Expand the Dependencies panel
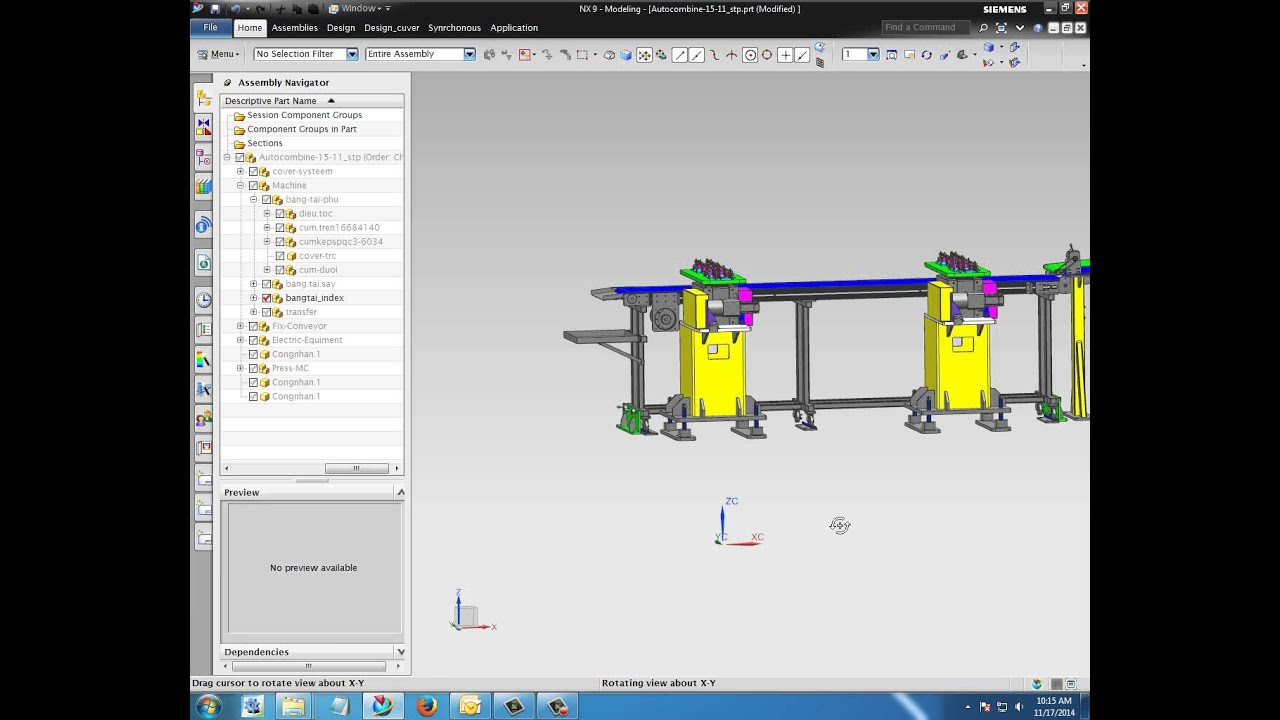Viewport: 1280px width, 720px height. tap(401, 652)
